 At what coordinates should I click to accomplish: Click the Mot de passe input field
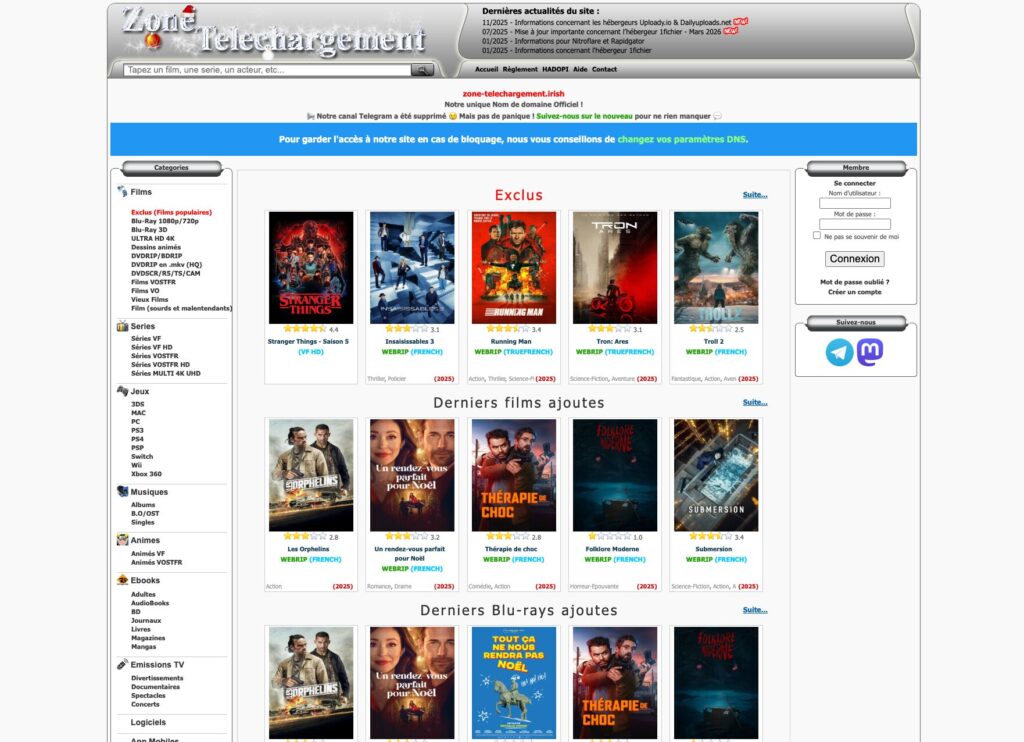(855, 224)
